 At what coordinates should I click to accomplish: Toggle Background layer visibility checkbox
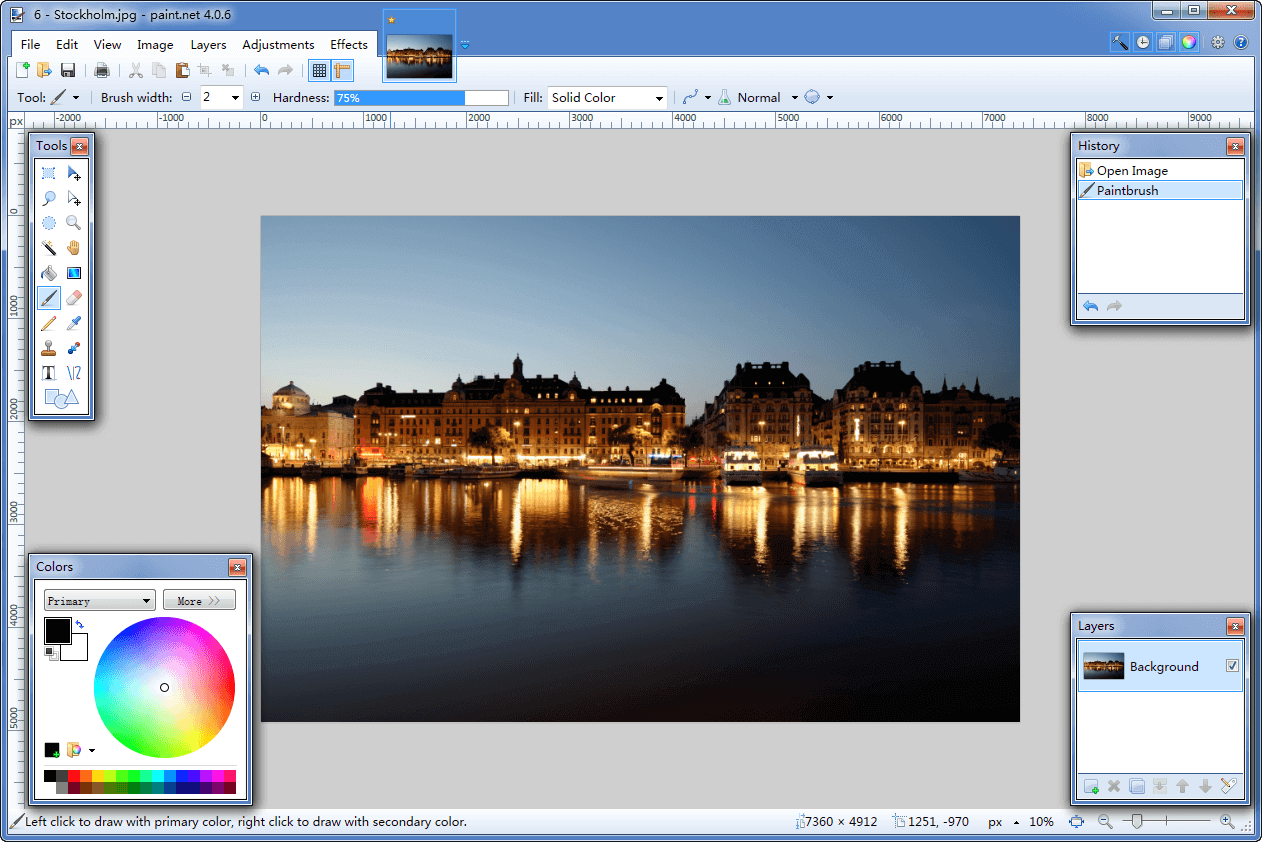(x=1232, y=666)
